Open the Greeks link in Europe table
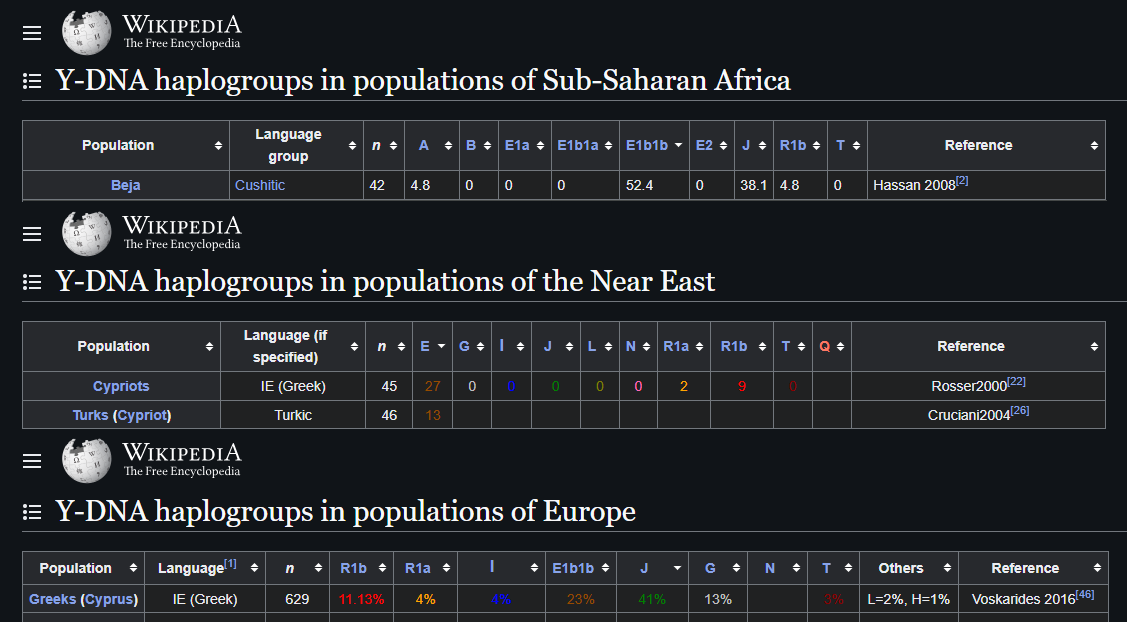This screenshot has height=622, width=1127. pos(52,600)
